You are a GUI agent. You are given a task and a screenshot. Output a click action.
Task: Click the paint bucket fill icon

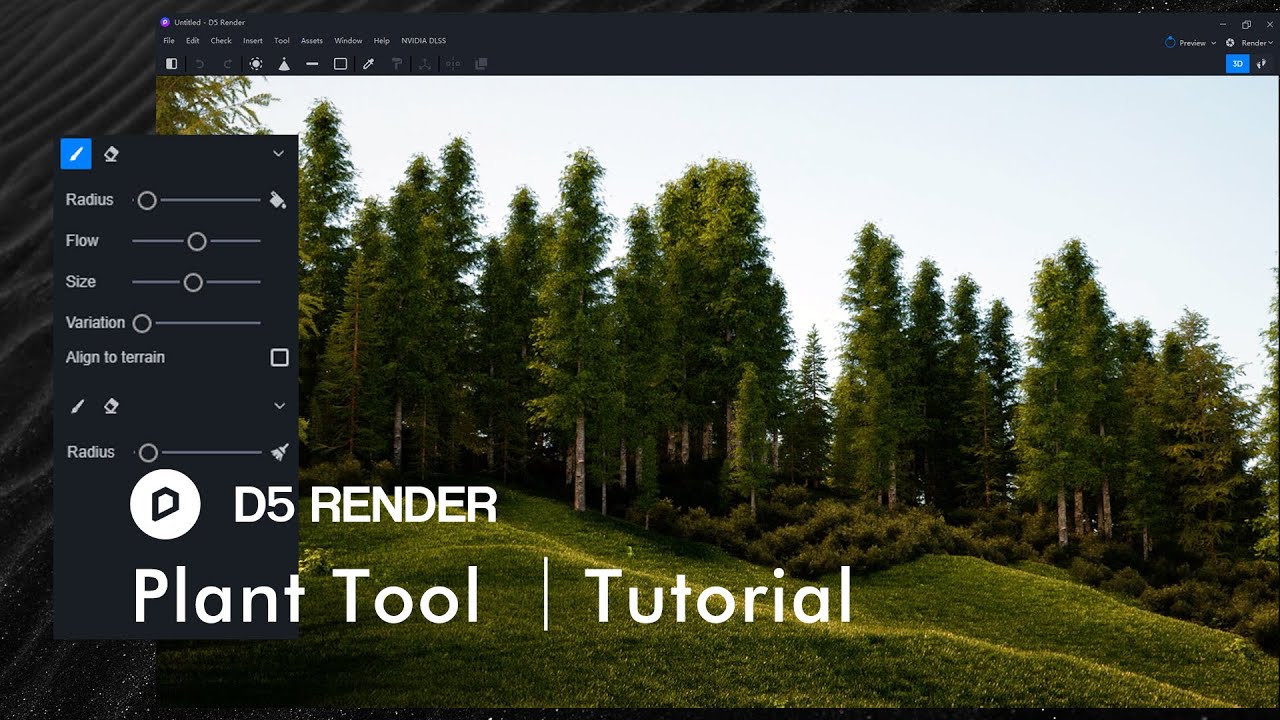[x=278, y=200]
